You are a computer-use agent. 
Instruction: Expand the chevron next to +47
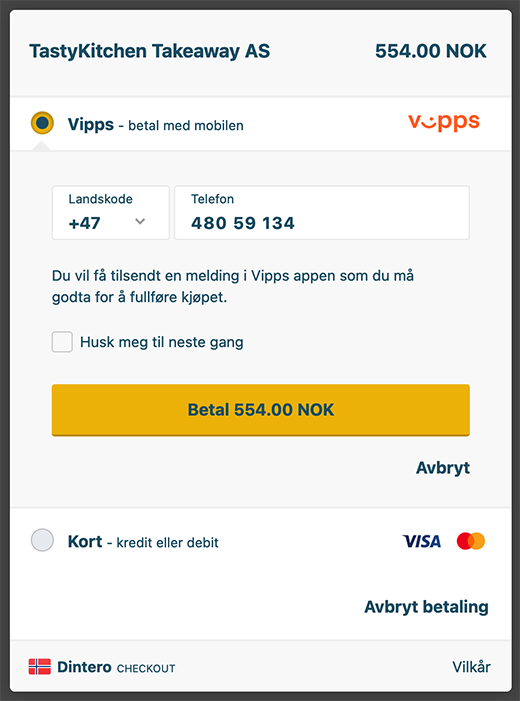140,221
